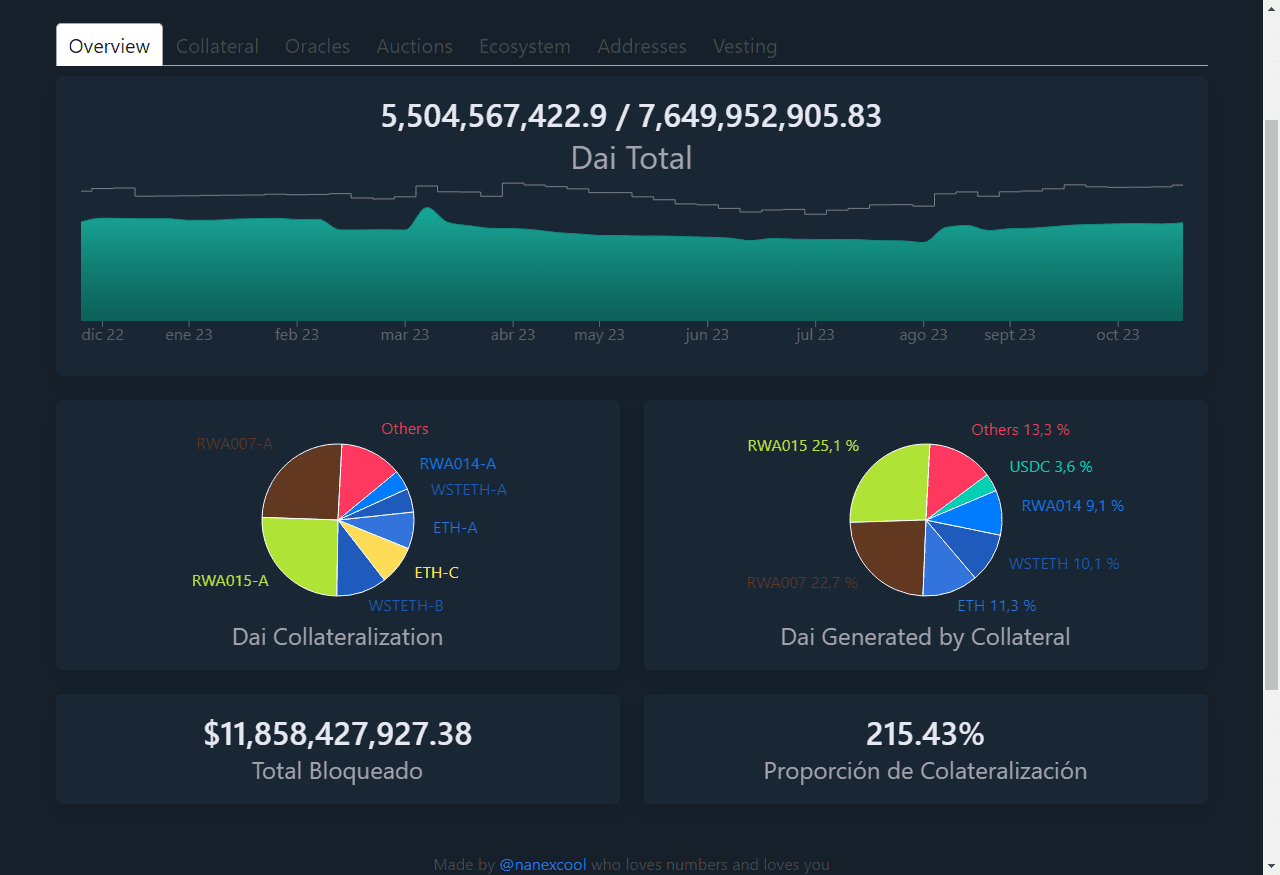Click the scrollbar up arrow
This screenshot has height=875, width=1280.
(x=1271, y=7)
